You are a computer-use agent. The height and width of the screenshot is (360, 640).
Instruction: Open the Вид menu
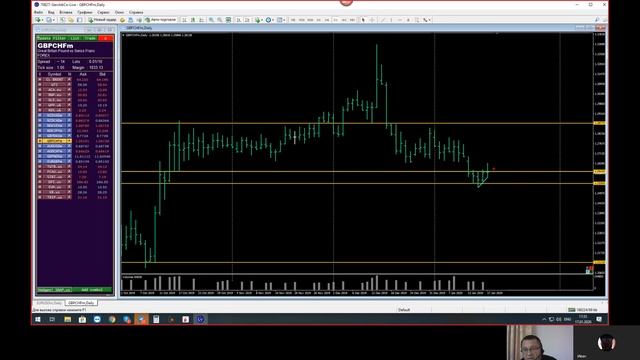click(51, 12)
